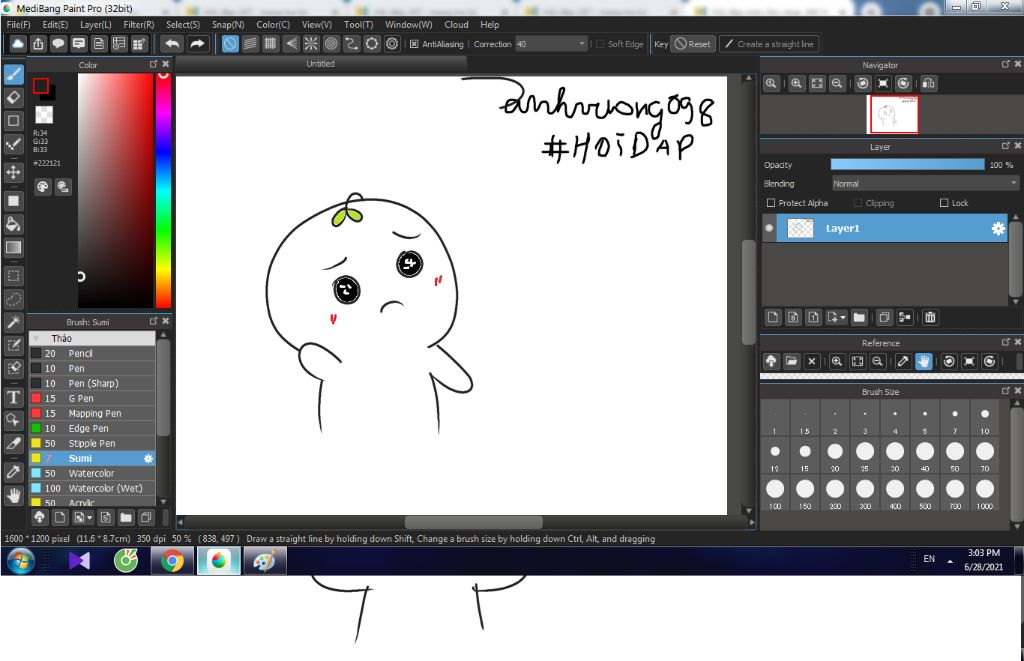Click the rainbow hue strip
The height and width of the screenshot is (661, 1024).
[x=163, y=190]
